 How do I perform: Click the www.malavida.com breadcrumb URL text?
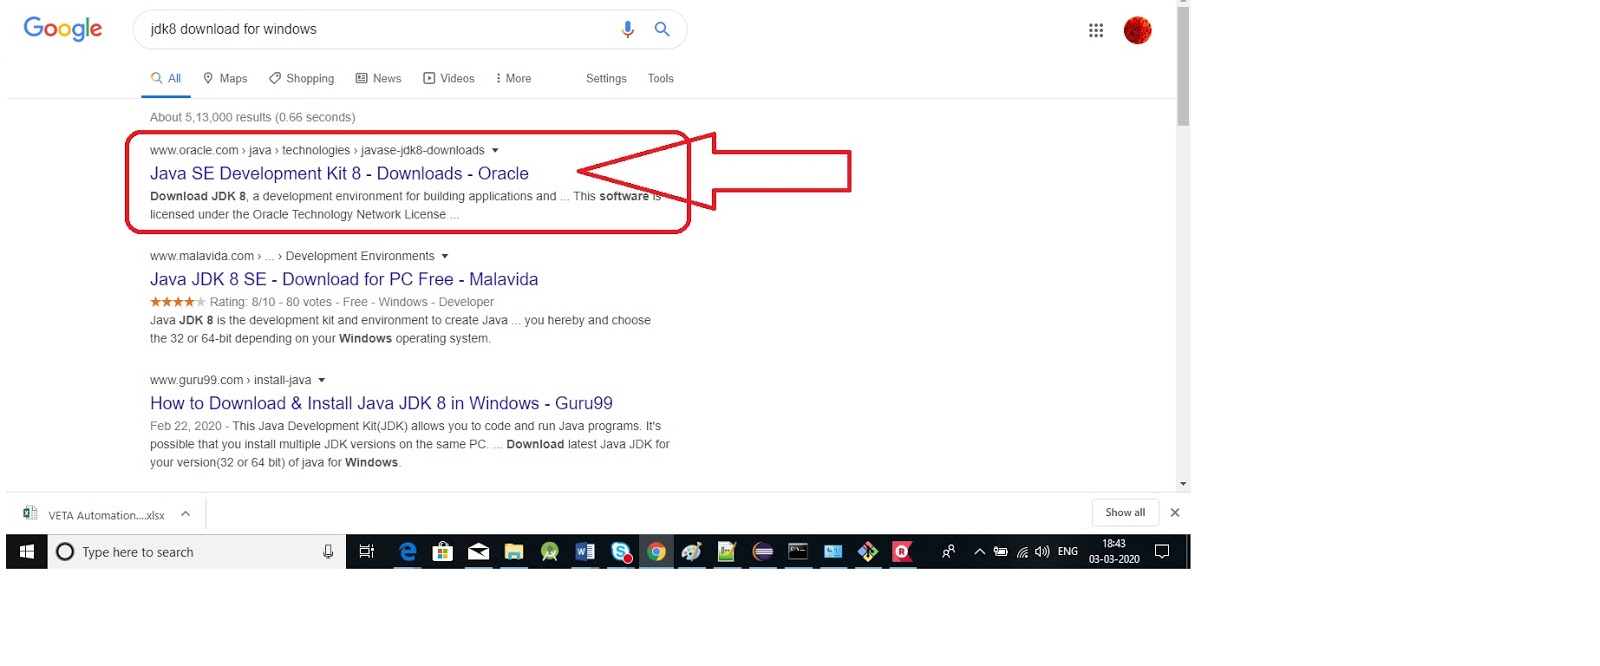(x=292, y=256)
